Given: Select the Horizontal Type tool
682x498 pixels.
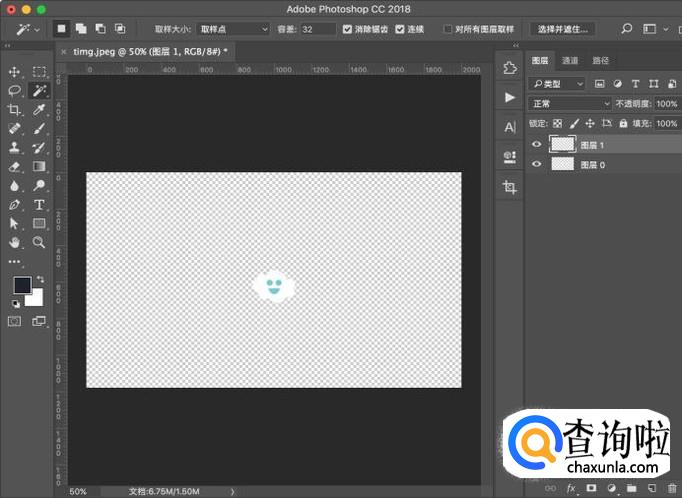Looking at the screenshot, I should click(x=39, y=204).
